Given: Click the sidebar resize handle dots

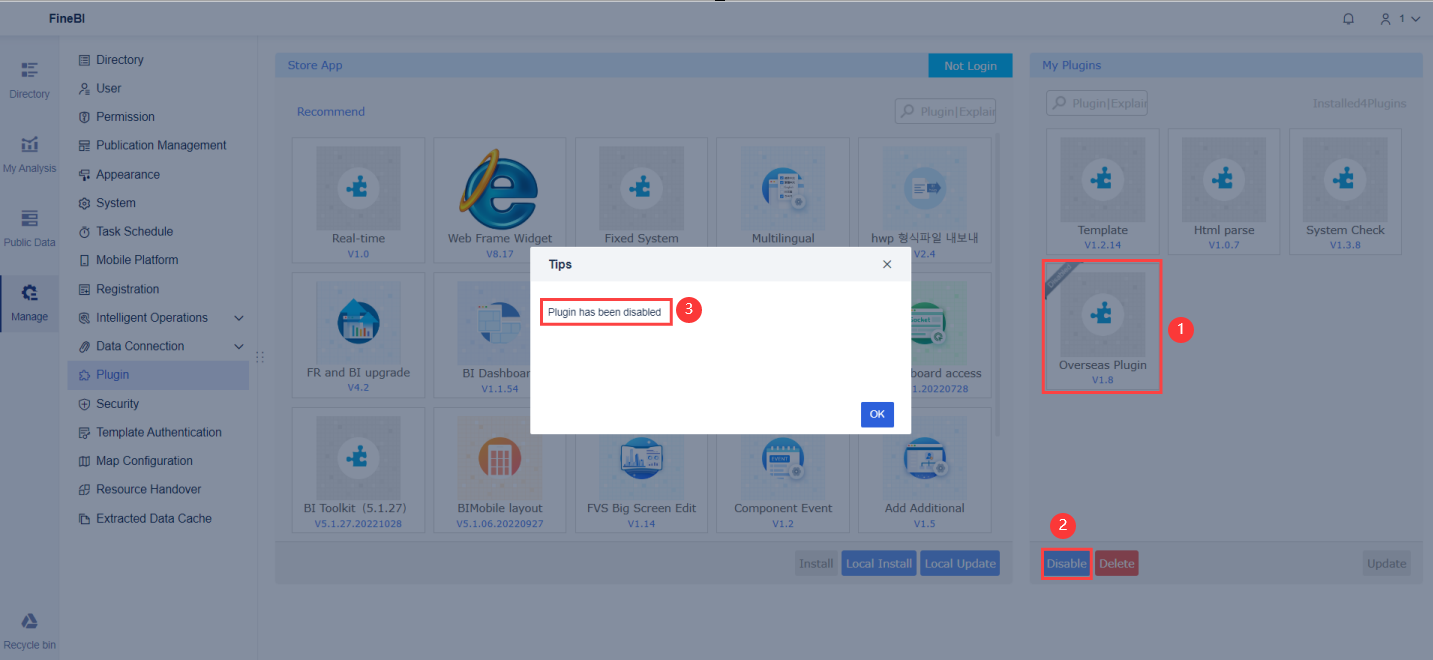Looking at the screenshot, I should (x=261, y=356).
